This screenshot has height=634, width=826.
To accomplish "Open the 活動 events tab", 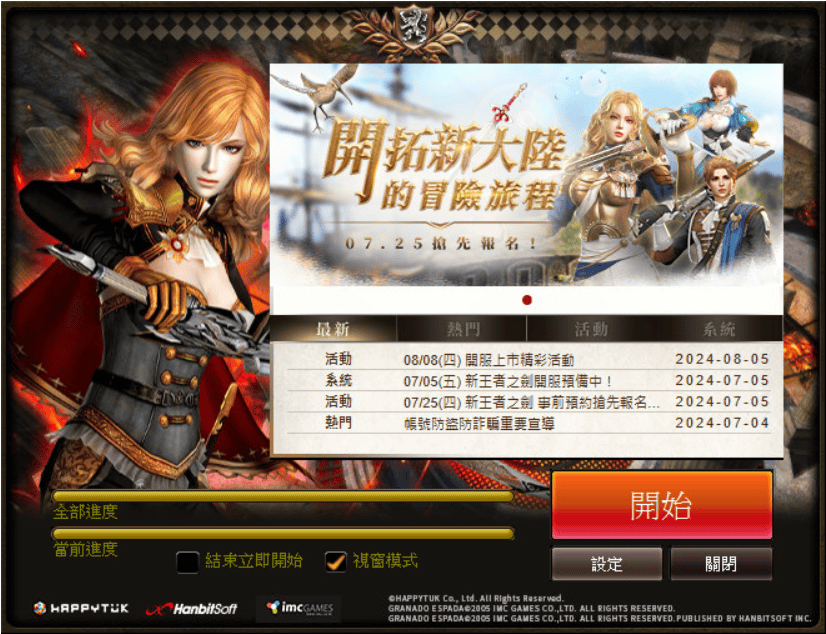I will coord(591,329).
